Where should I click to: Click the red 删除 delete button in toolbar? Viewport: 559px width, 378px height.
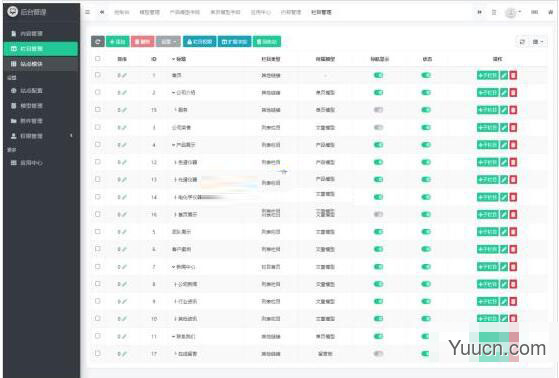(x=142, y=42)
